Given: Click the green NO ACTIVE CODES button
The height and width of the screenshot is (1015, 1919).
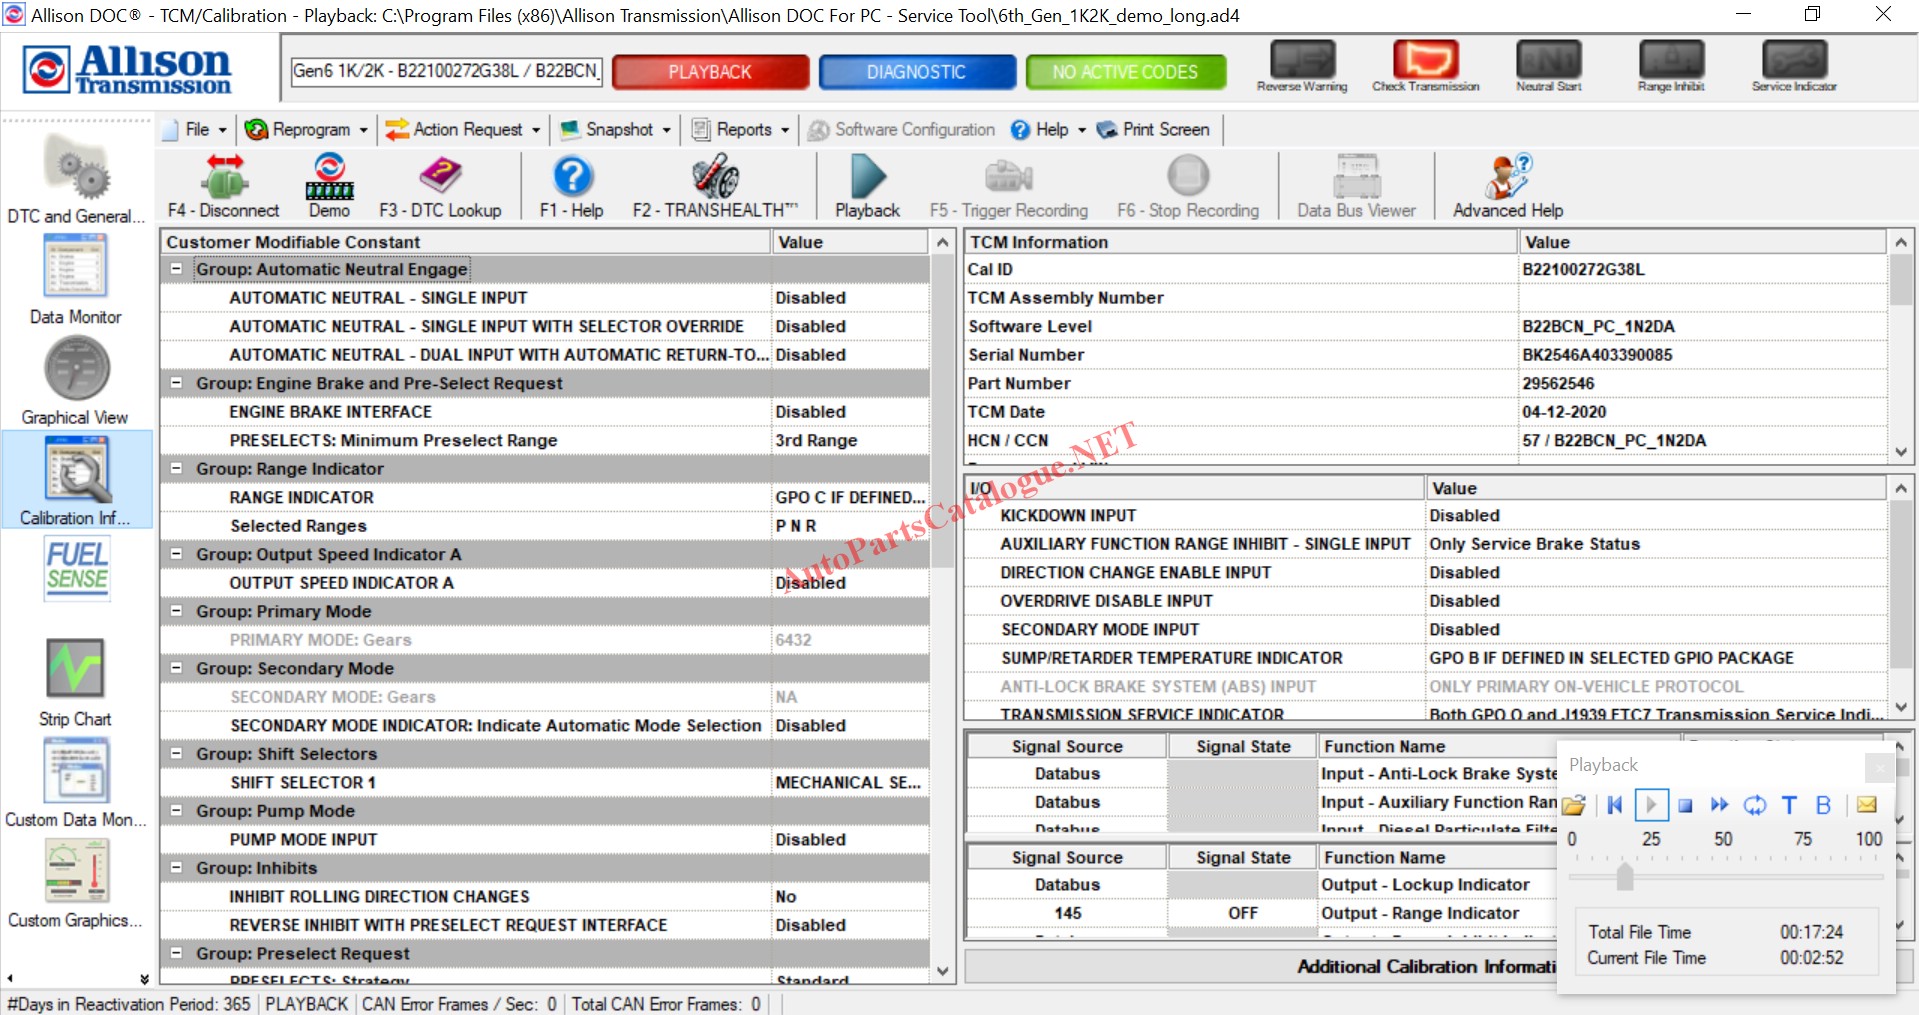Looking at the screenshot, I should point(1125,72).
